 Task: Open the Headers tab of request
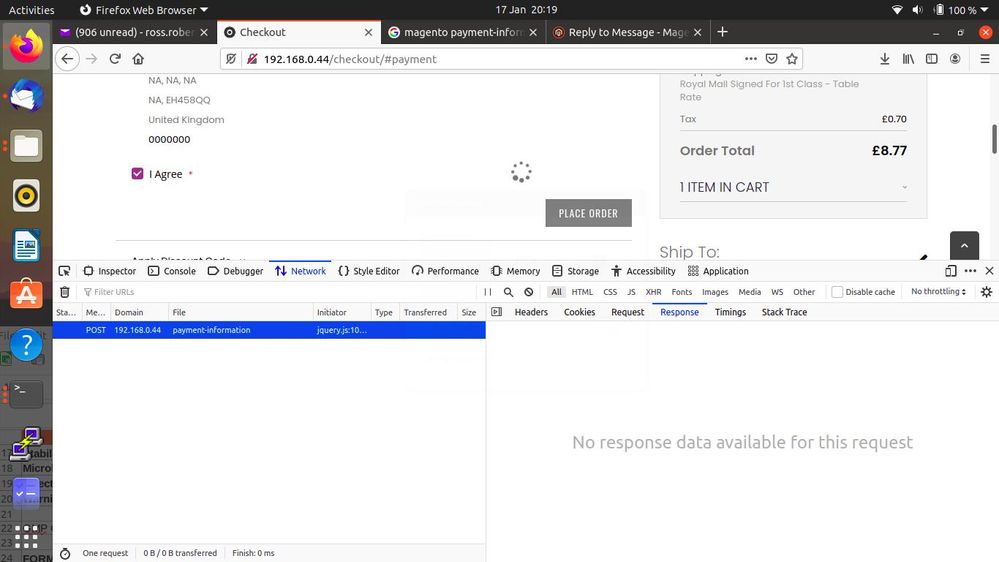tap(531, 312)
